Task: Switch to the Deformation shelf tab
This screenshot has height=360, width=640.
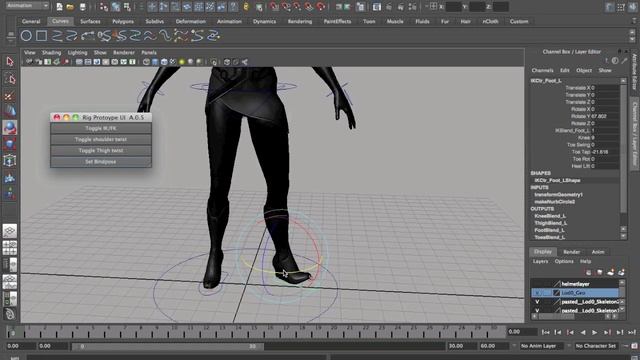Action: coord(191,21)
